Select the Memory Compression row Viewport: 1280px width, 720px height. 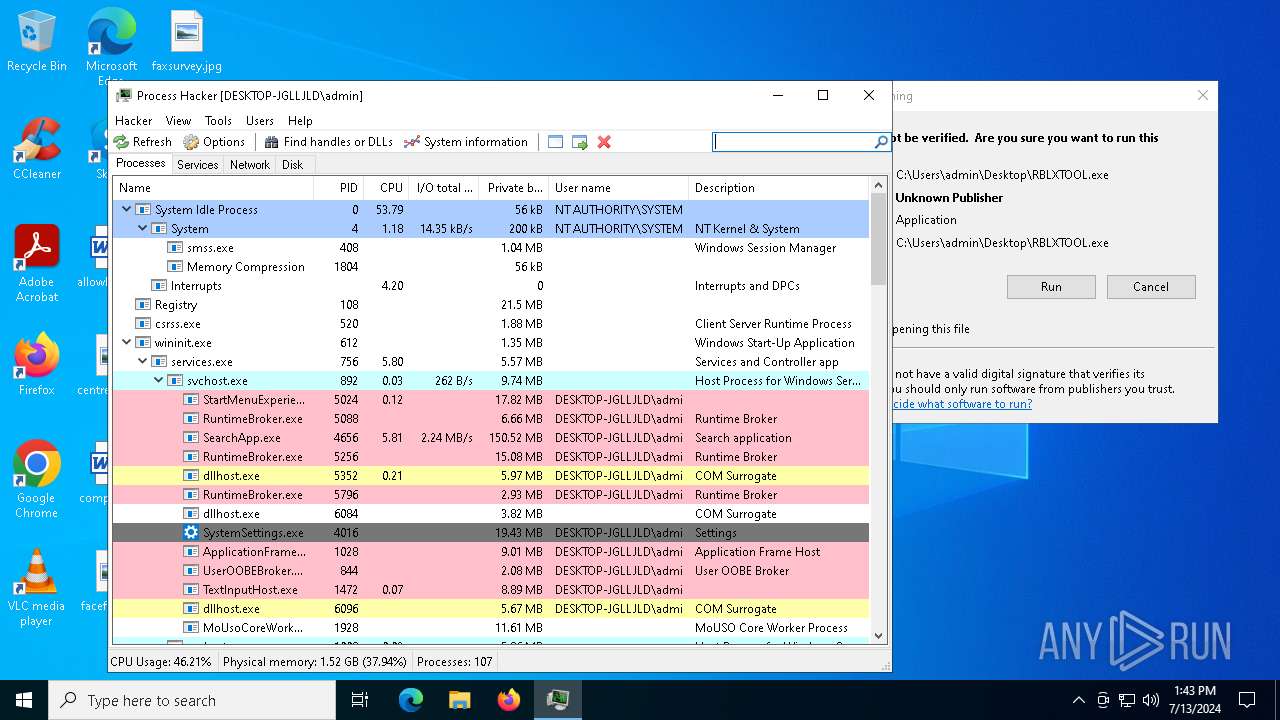(490, 267)
